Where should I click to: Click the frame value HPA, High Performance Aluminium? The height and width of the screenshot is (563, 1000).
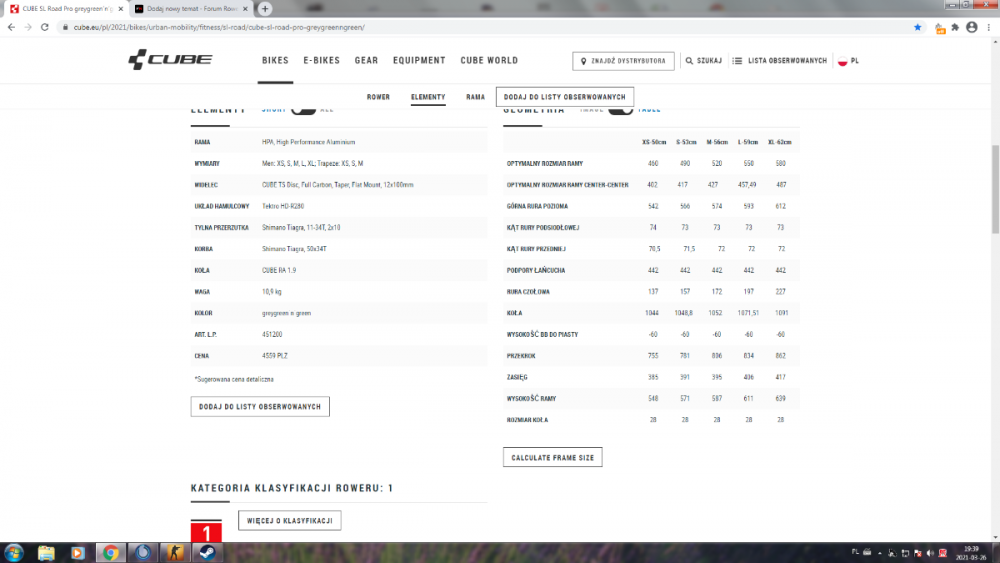tap(308, 142)
